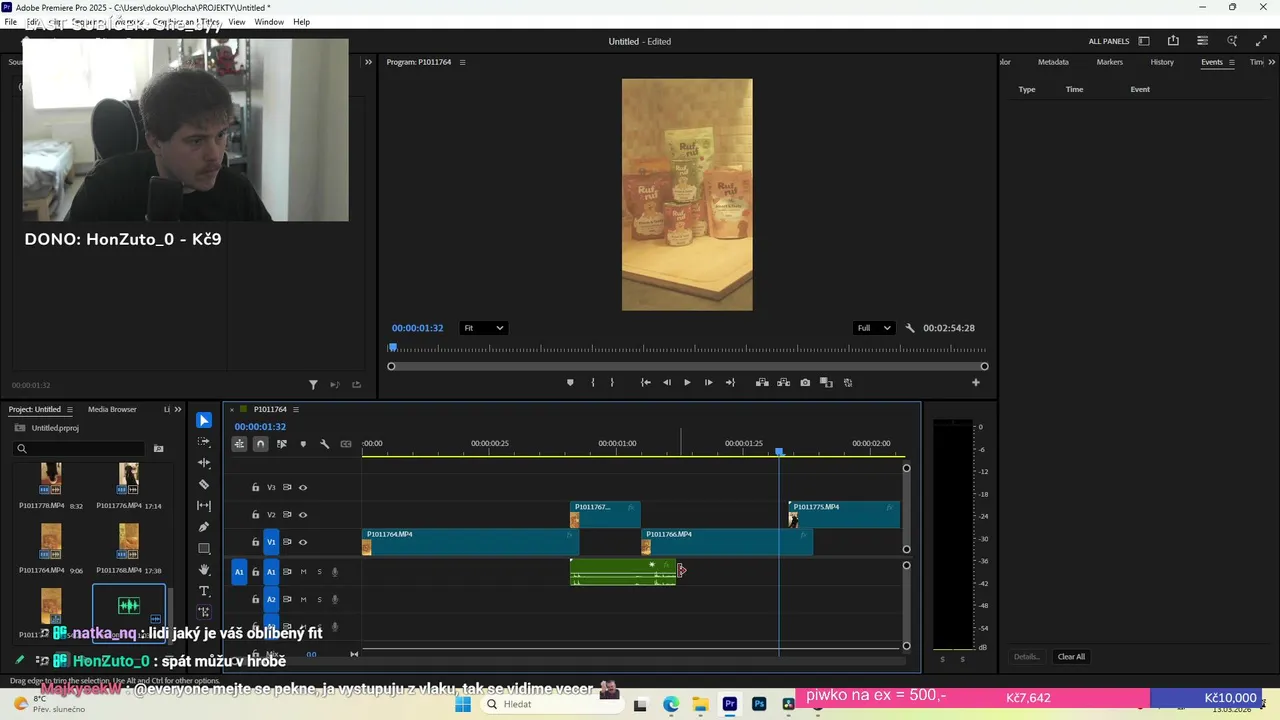Toggle lock on track V2

click(255, 515)
